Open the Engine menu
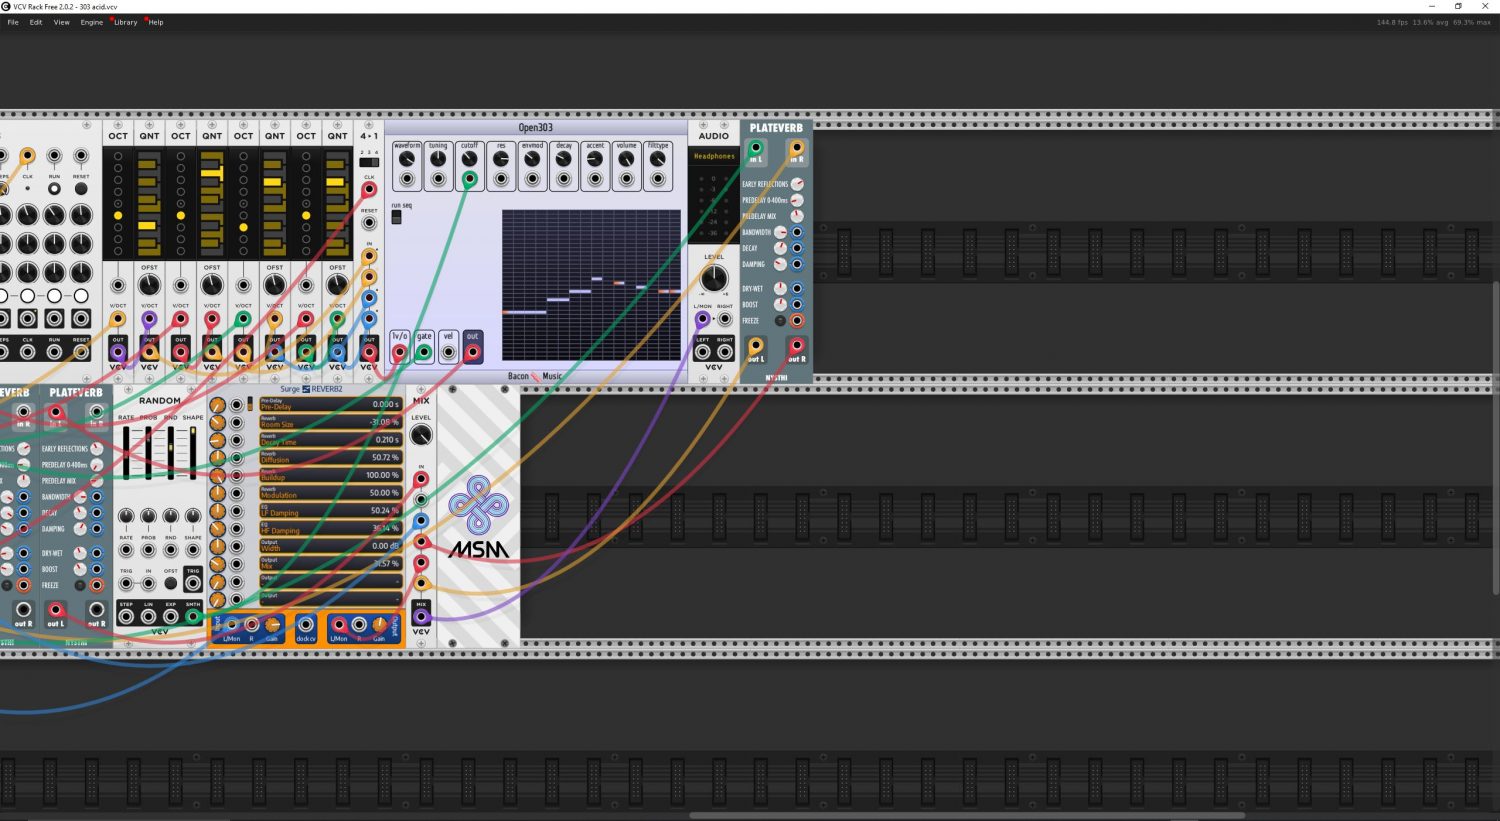The width and height of the screenshot is (1500, 821). coord(92,22)
